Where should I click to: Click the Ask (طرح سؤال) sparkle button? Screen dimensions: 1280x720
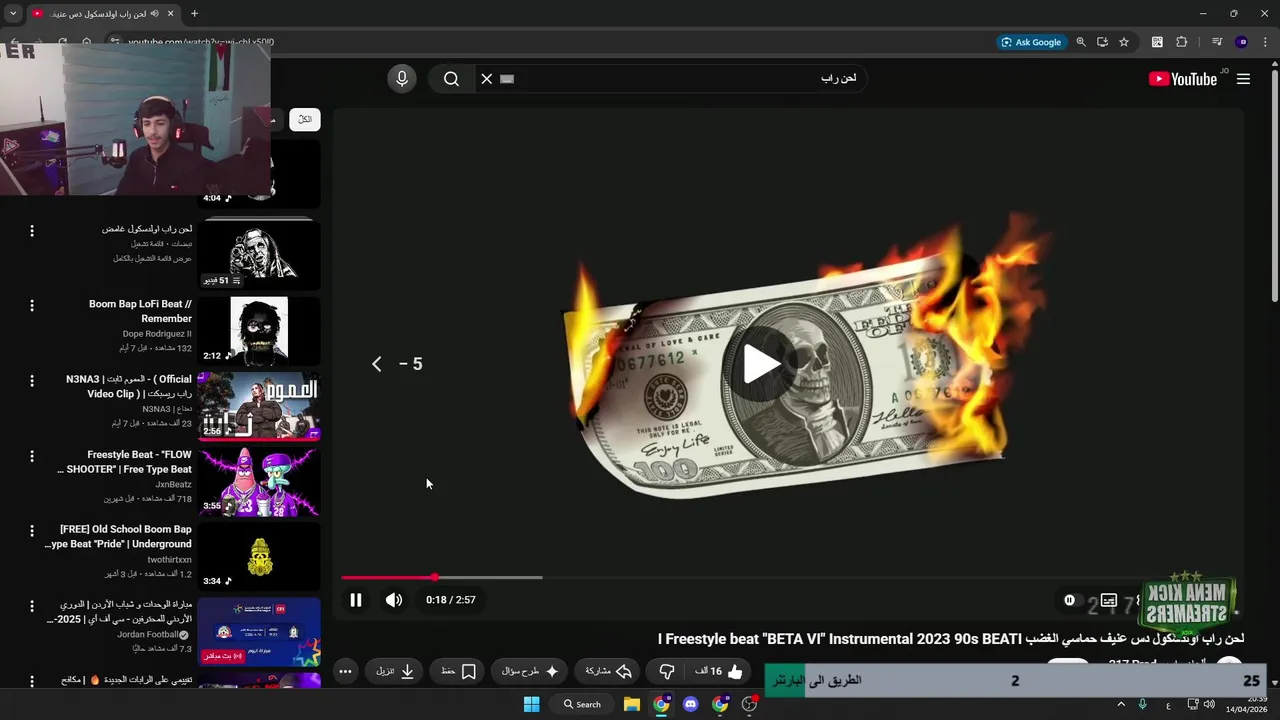point(530,671)
